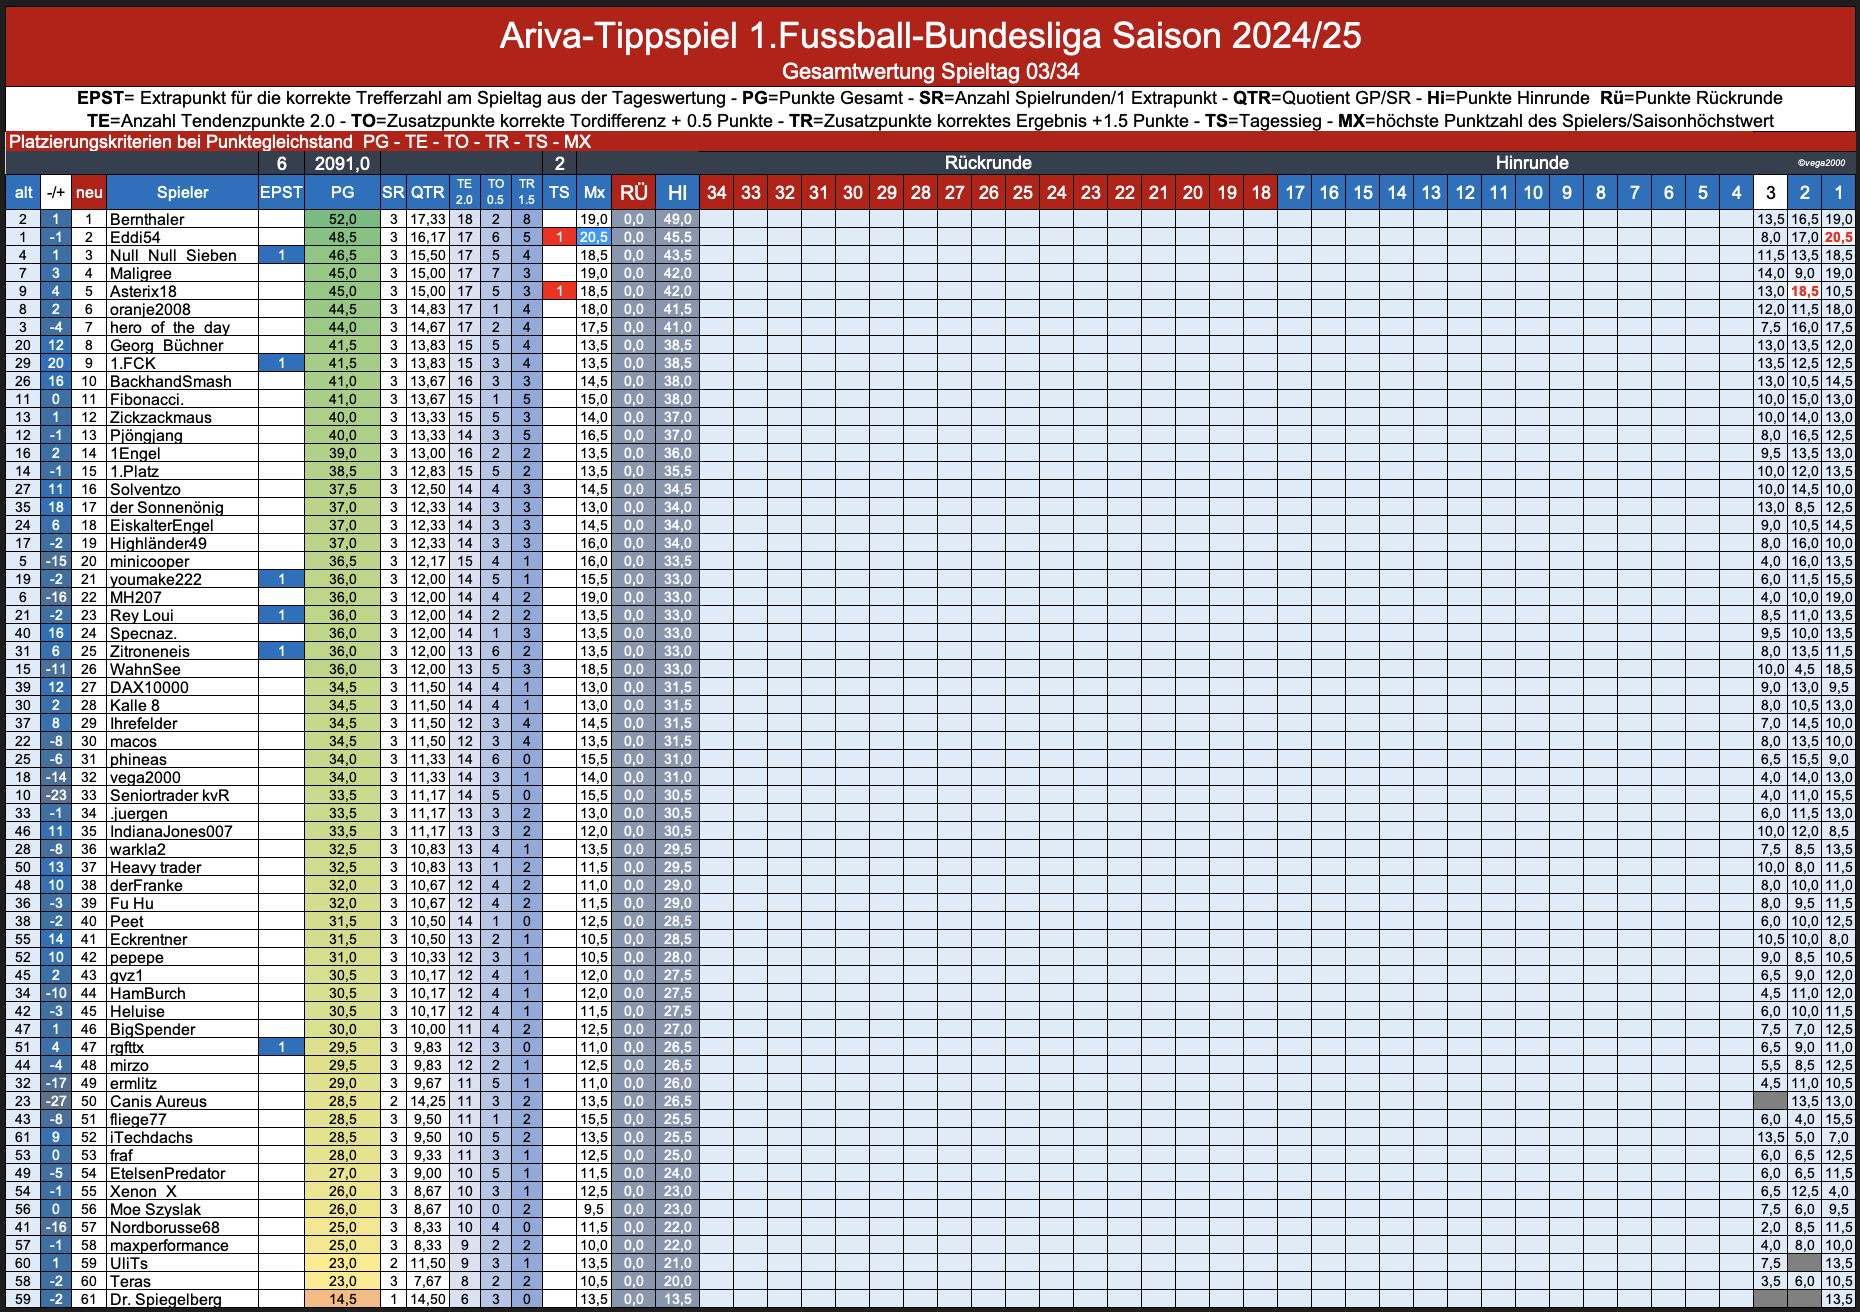The height and width of the screenshot is (1312, 1860).
Task: Click the 'Hinrunde' section label
Action: pyautogui.click(x=1531, y=163)
